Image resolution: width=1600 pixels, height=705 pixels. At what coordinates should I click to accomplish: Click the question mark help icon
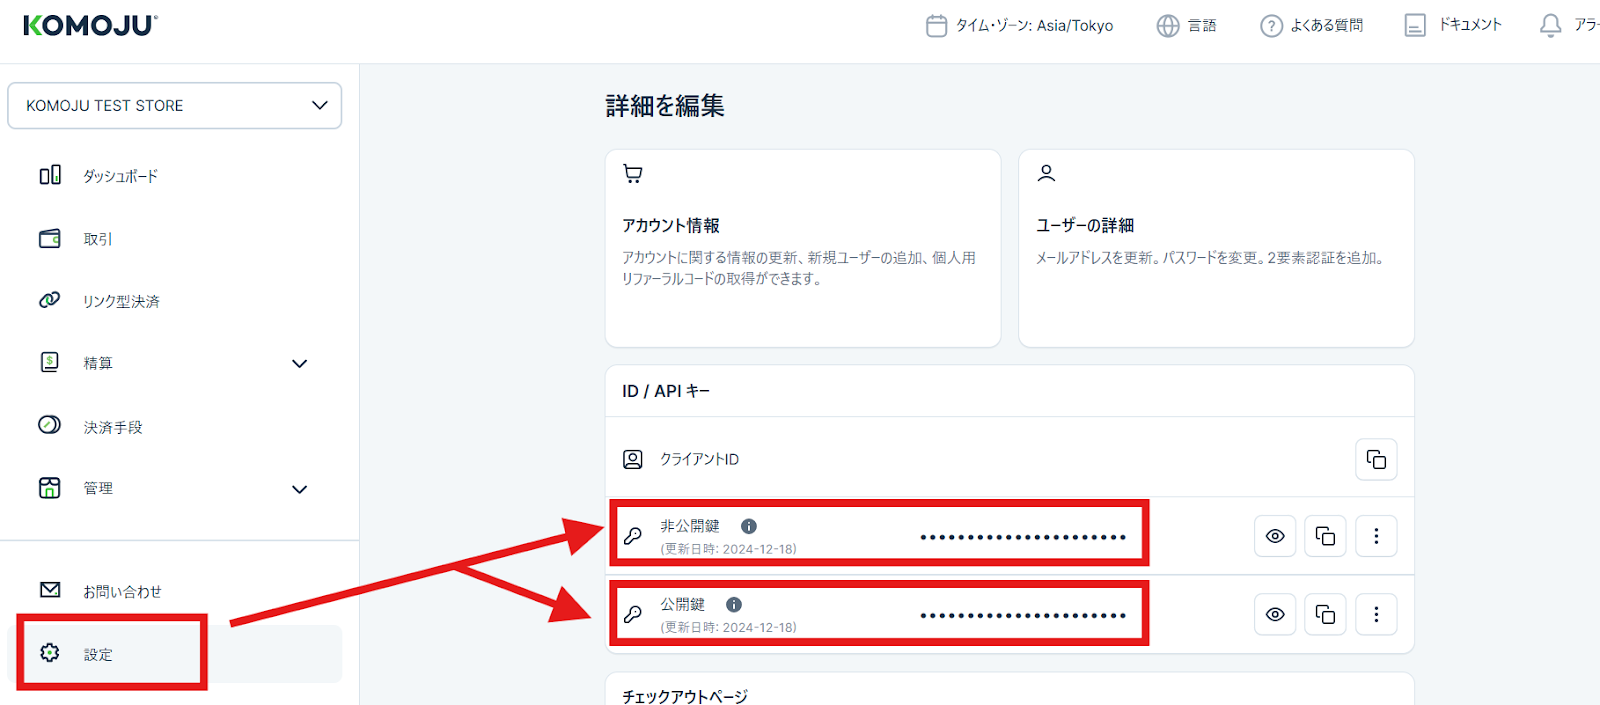(1271, 26)
